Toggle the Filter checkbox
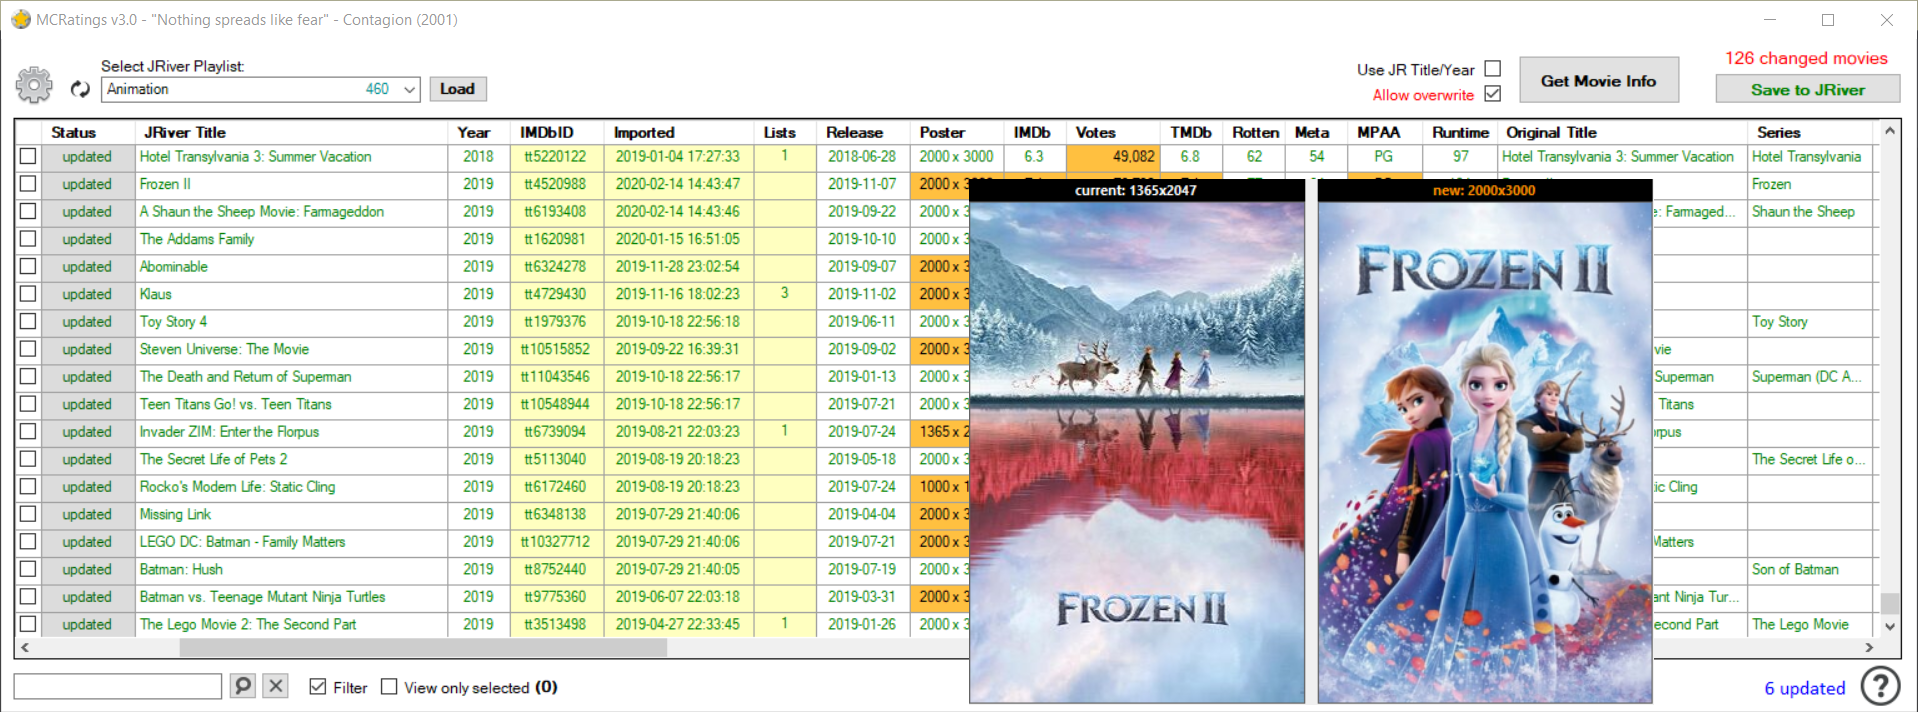1918x712 pixels. (318, 687)
